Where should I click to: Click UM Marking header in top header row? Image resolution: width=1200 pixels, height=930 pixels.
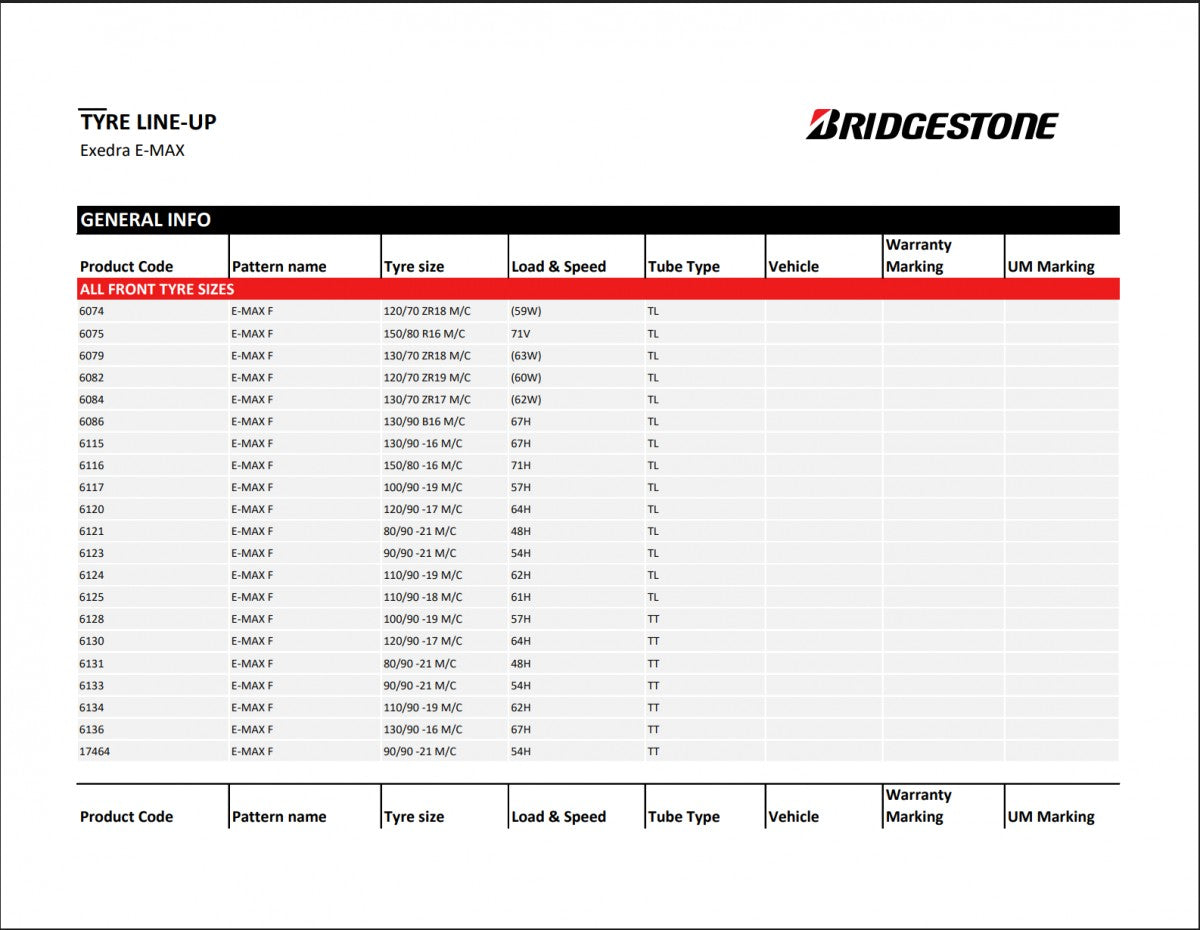point(1051,267)
